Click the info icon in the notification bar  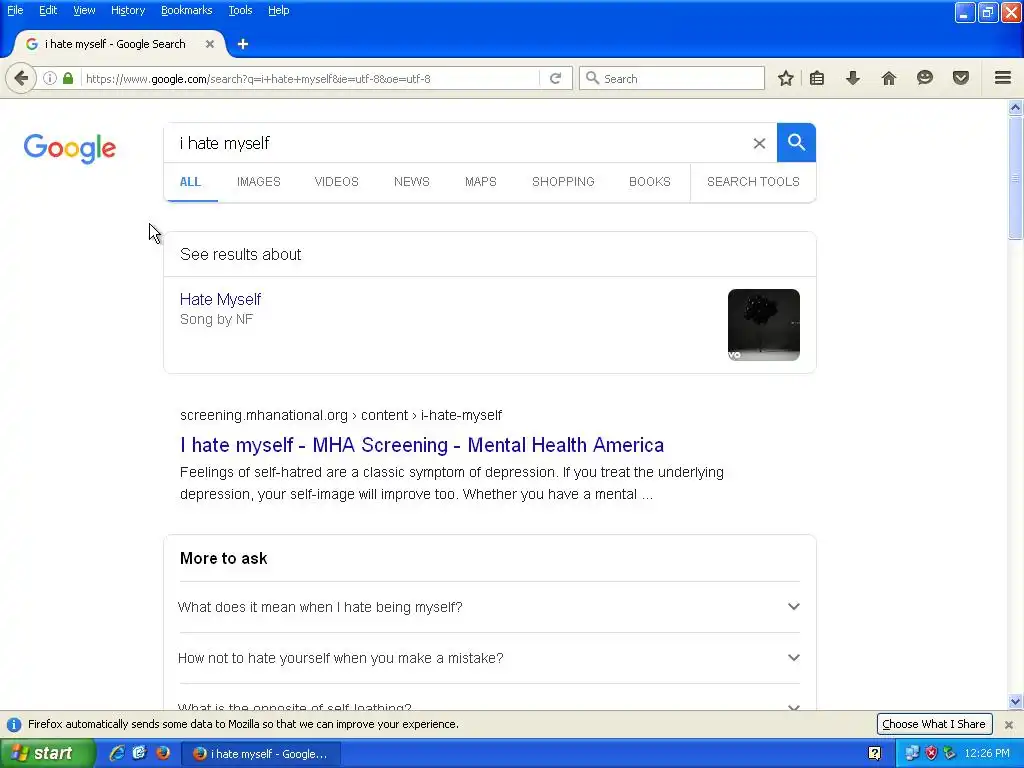(x=14, y=724)
